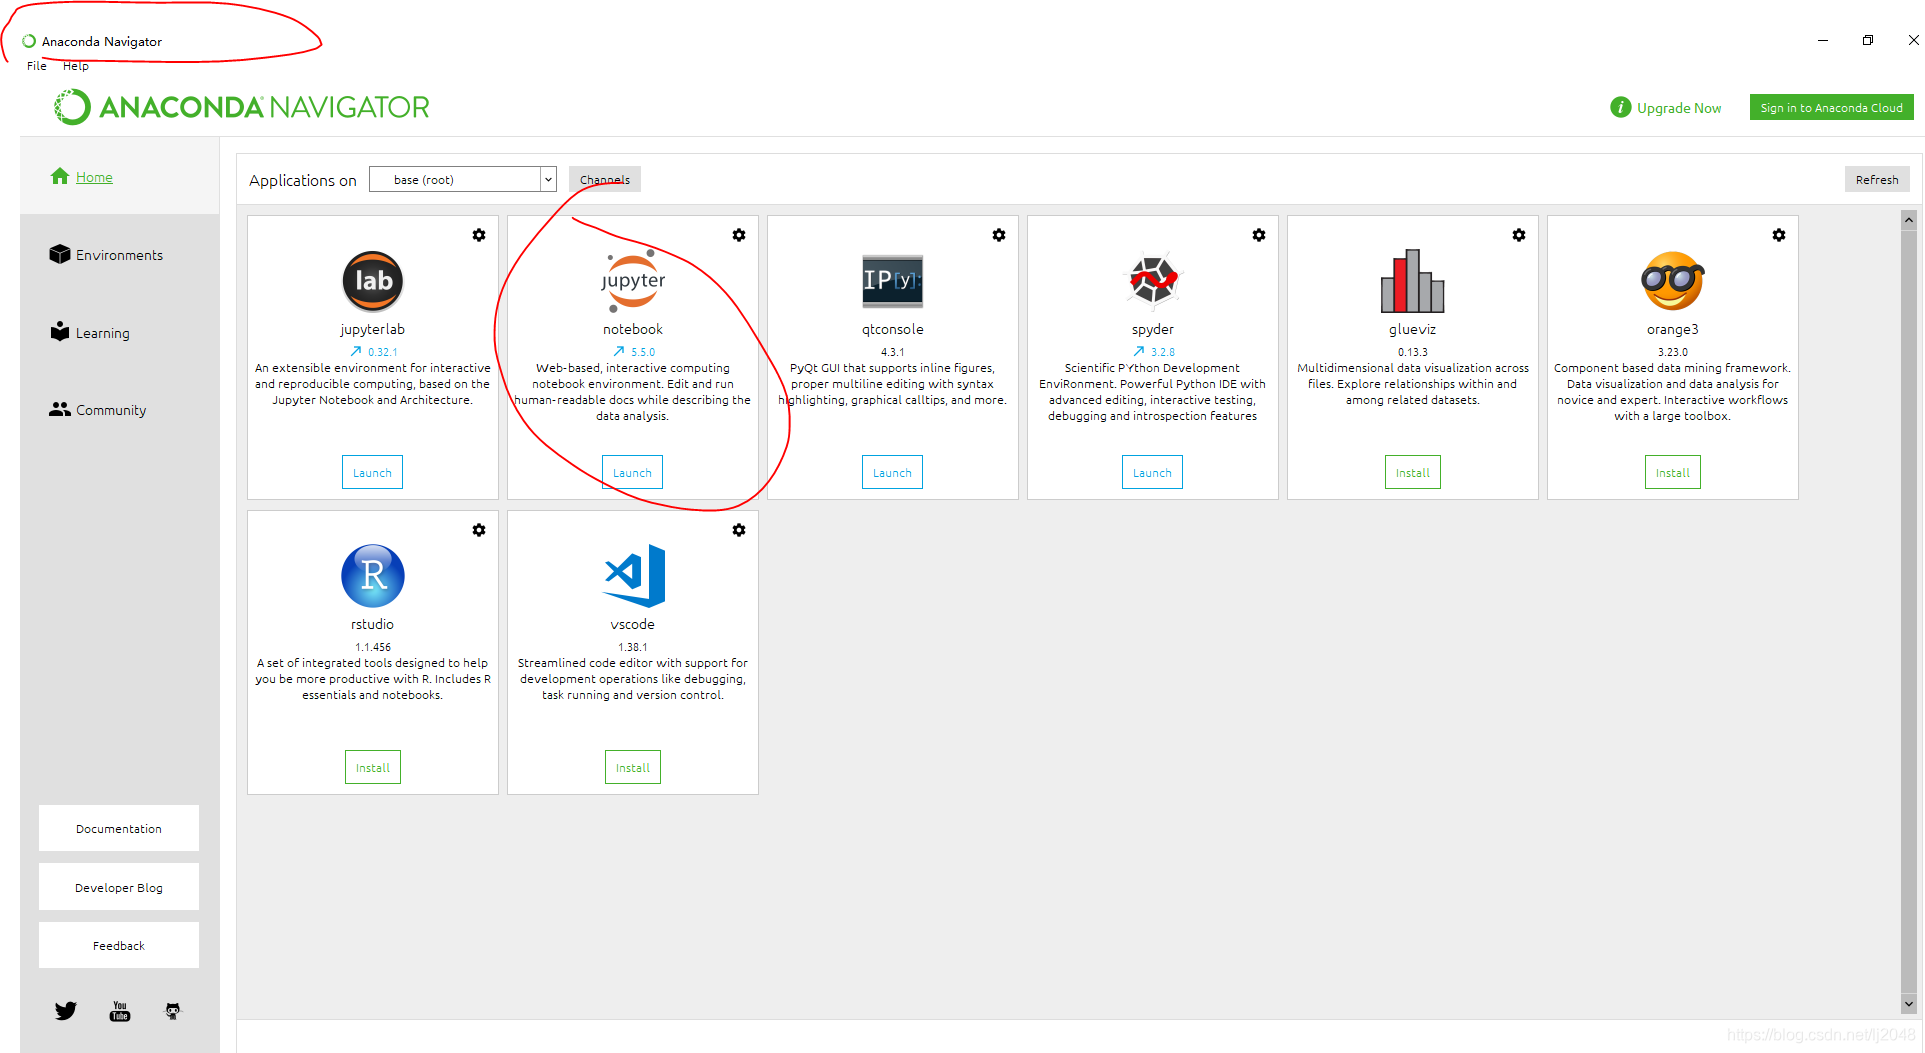The height and width of the screenshot is (1053, 1925).
Task: Open the Documentation link
Action: coord(119,829)
